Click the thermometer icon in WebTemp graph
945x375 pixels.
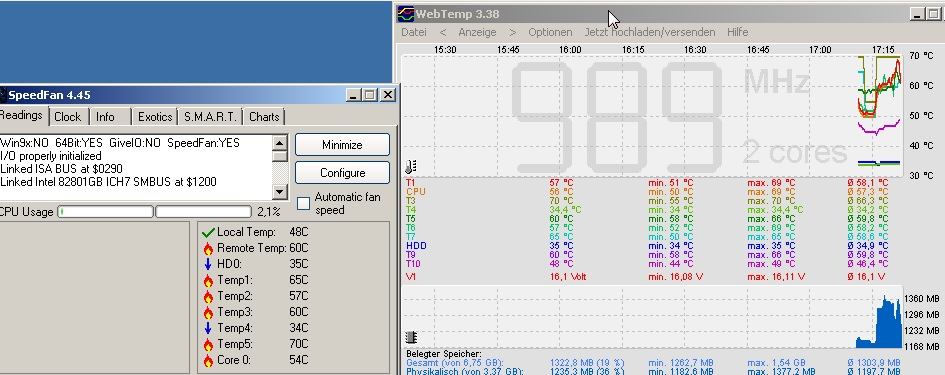coord(411,166)
